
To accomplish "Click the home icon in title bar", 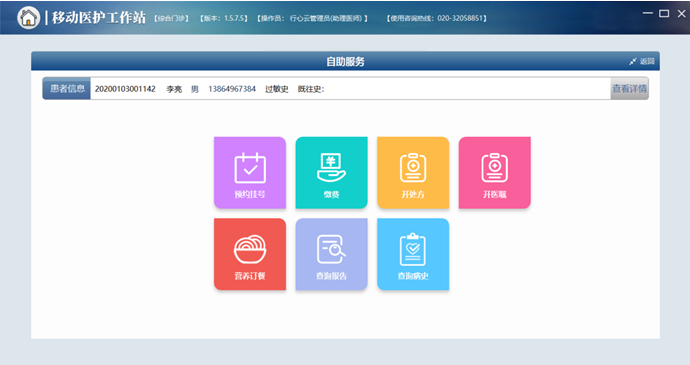I will coord(29,18).
